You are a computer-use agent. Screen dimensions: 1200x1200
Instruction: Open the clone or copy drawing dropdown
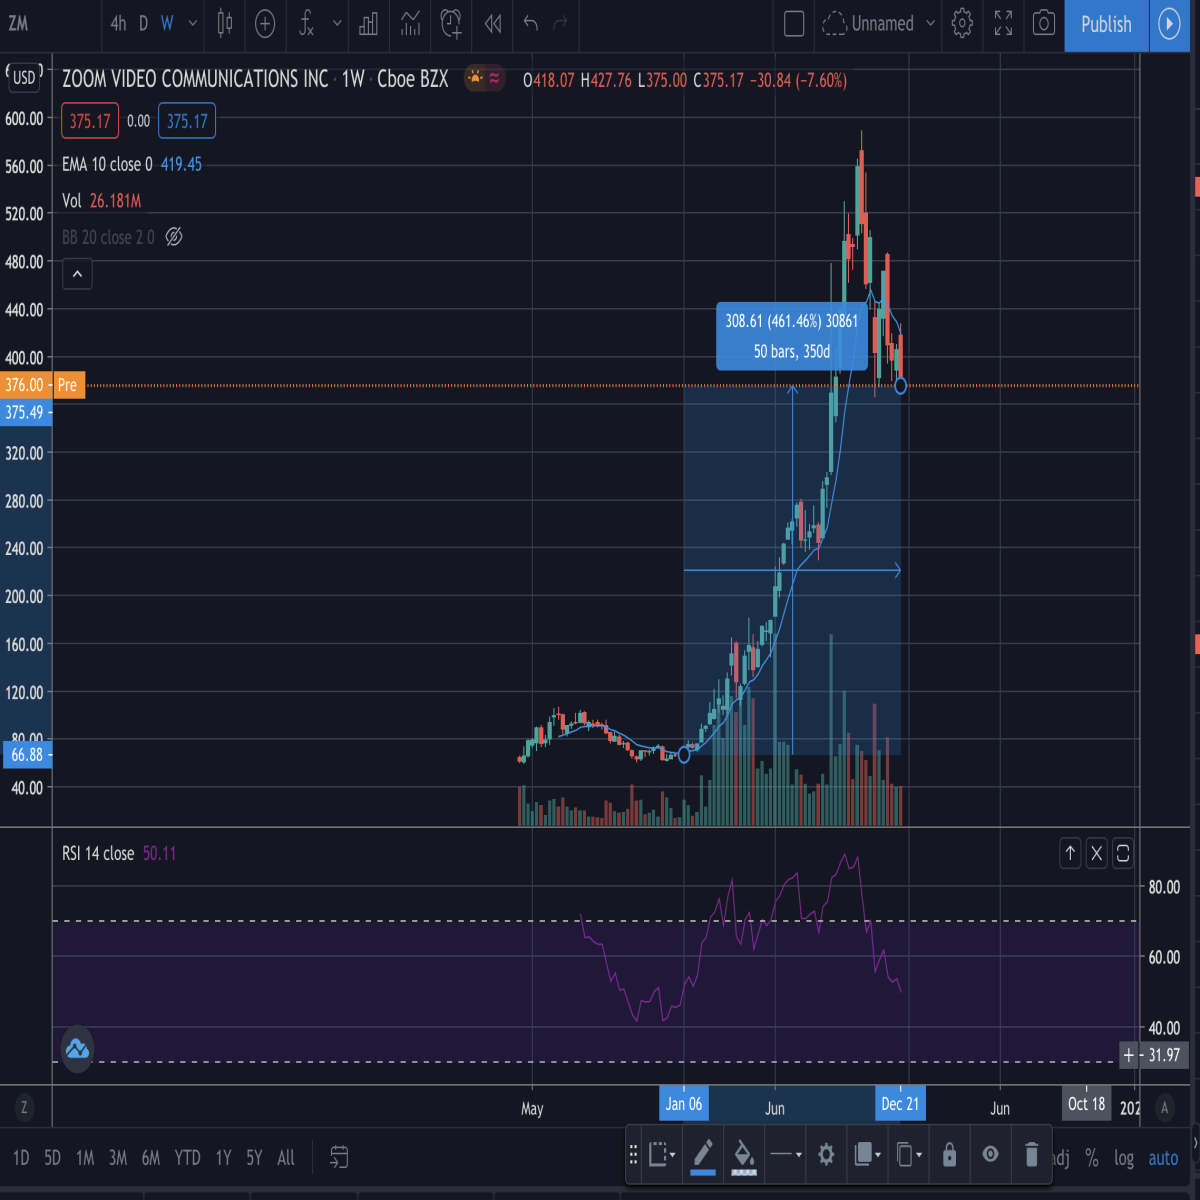[x=908, y=1155]
